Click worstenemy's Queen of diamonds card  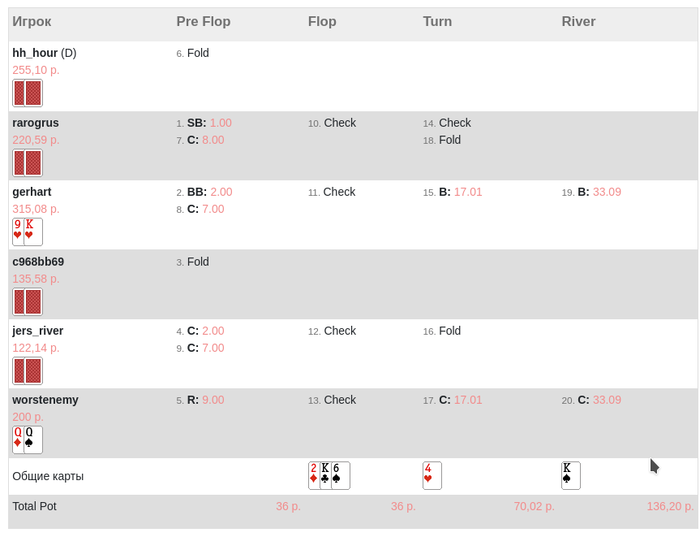click(x=18, y=440)
